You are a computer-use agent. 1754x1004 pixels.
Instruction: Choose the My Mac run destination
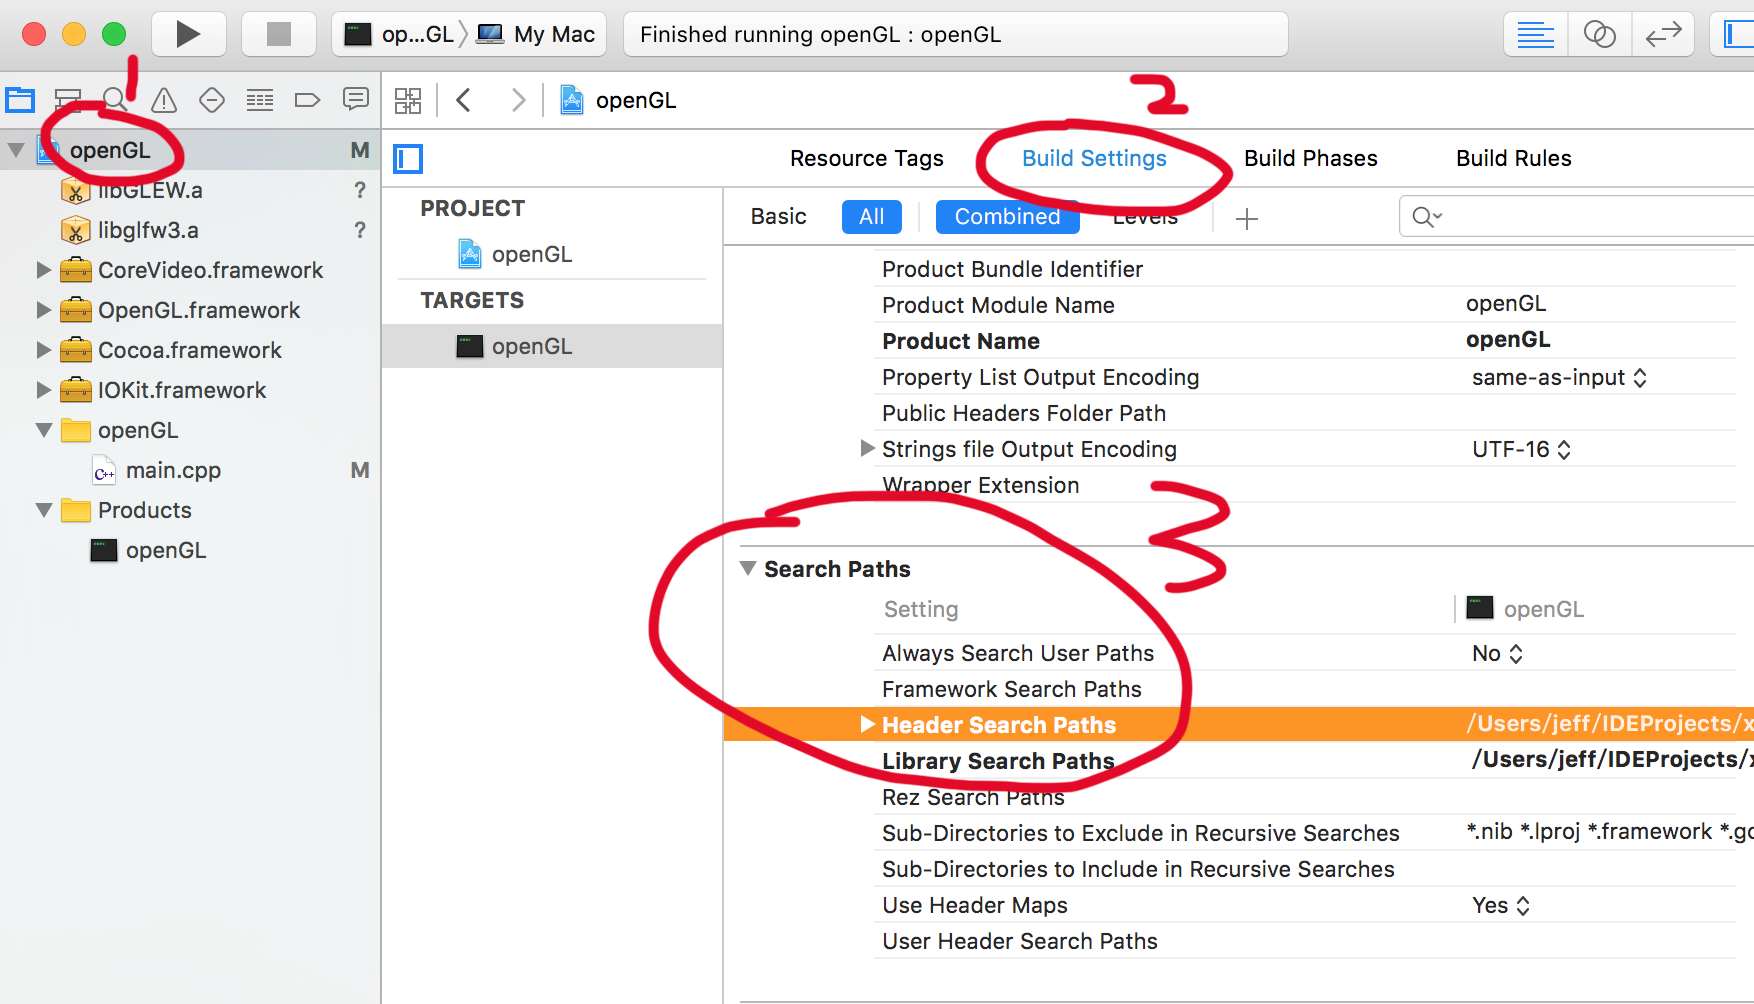click(x=536, y=34)
